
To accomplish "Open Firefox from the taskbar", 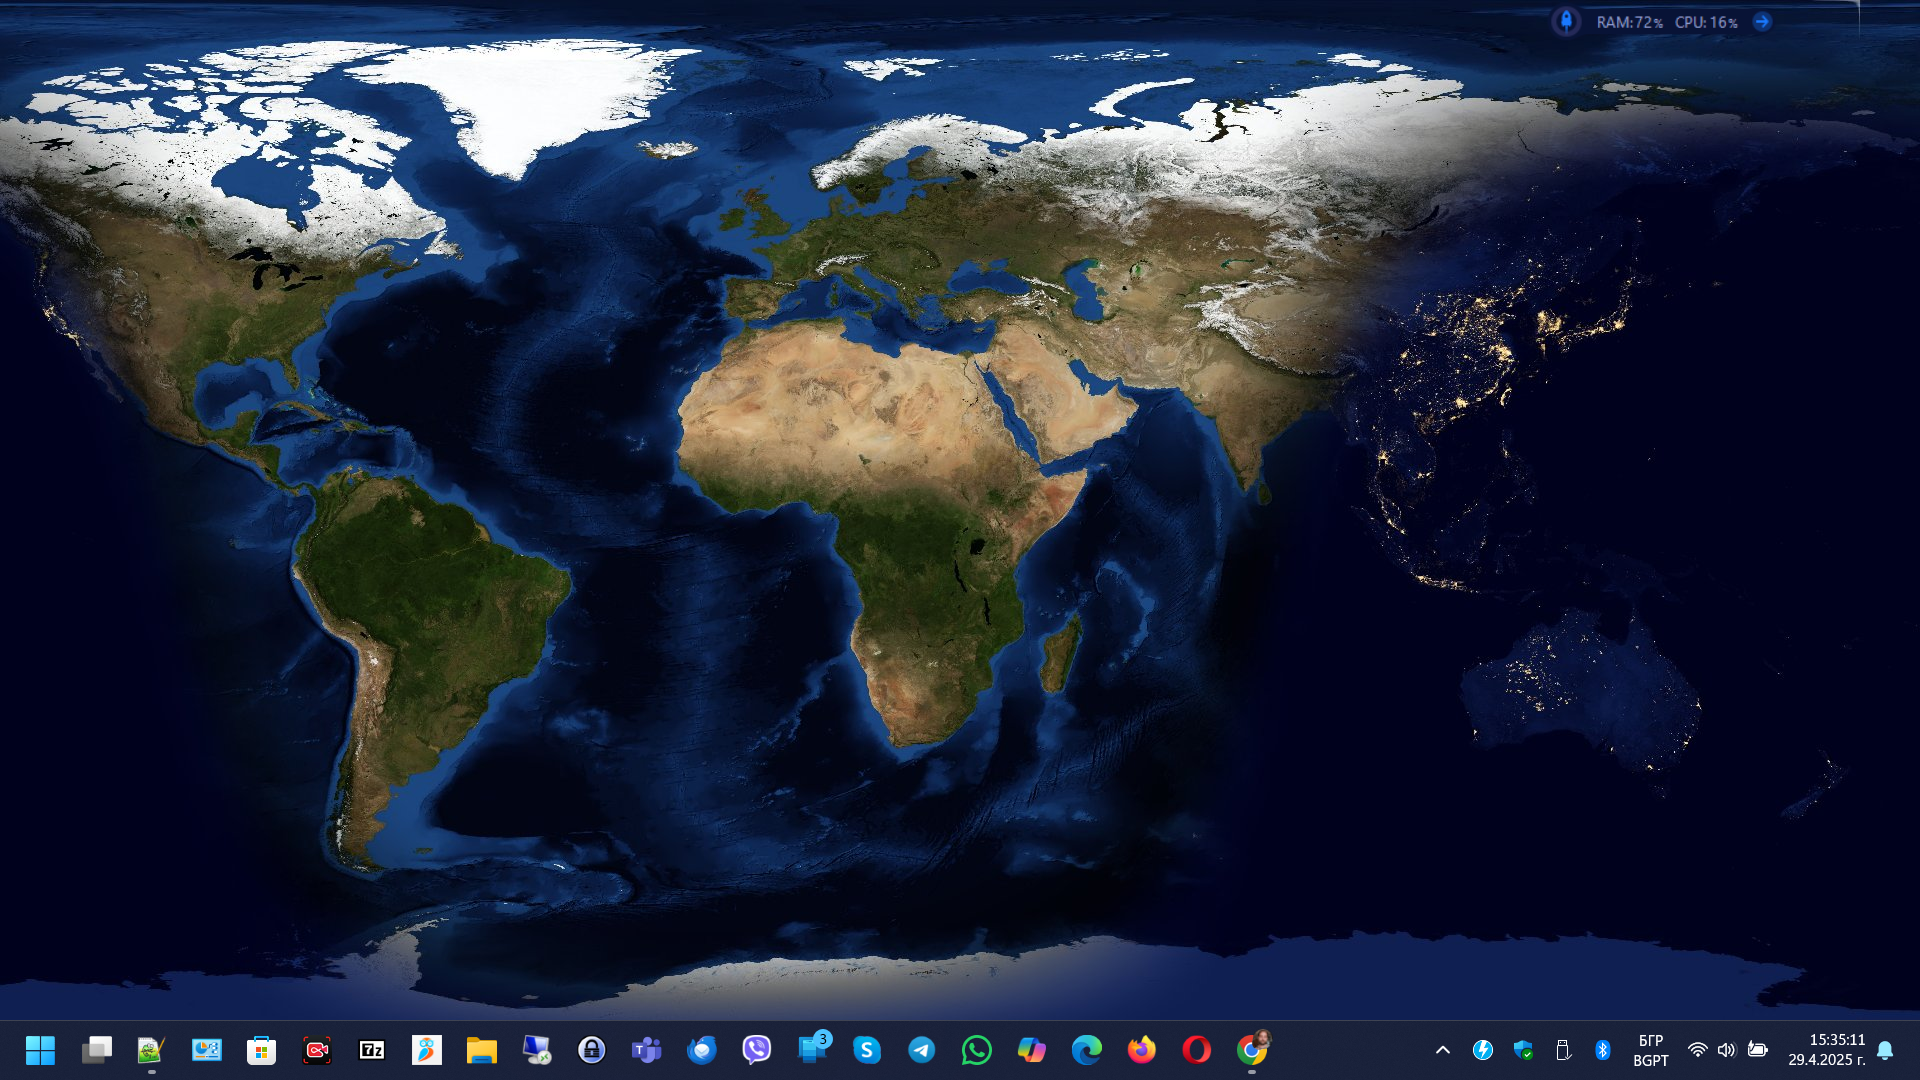I will tap(1142, 1050).
